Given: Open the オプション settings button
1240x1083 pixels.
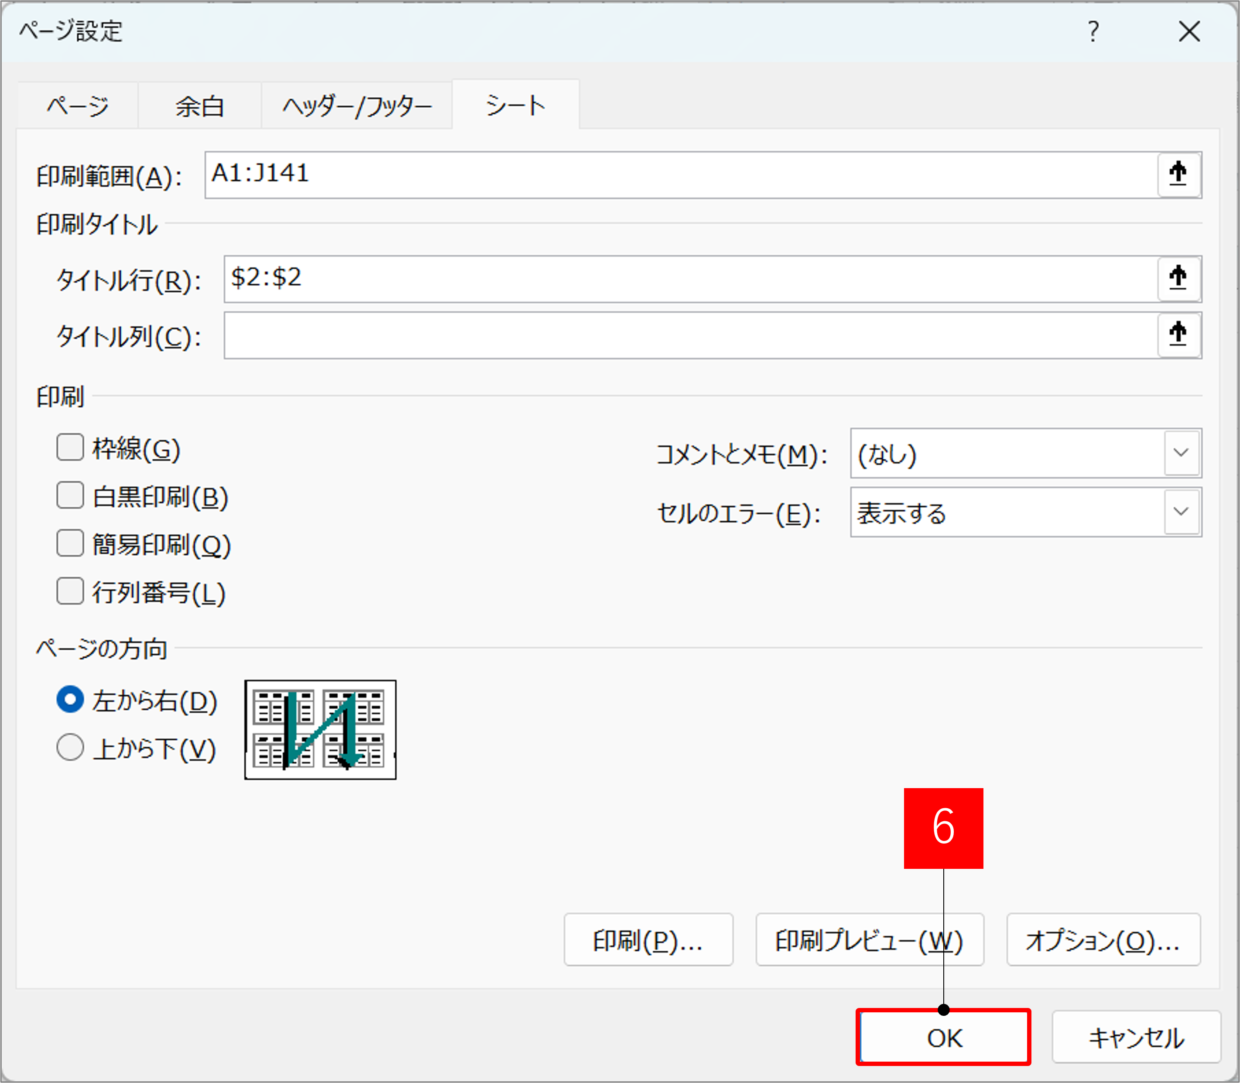Looking at the screenshot, I should pyautogui.click(x=1103, y=940).
